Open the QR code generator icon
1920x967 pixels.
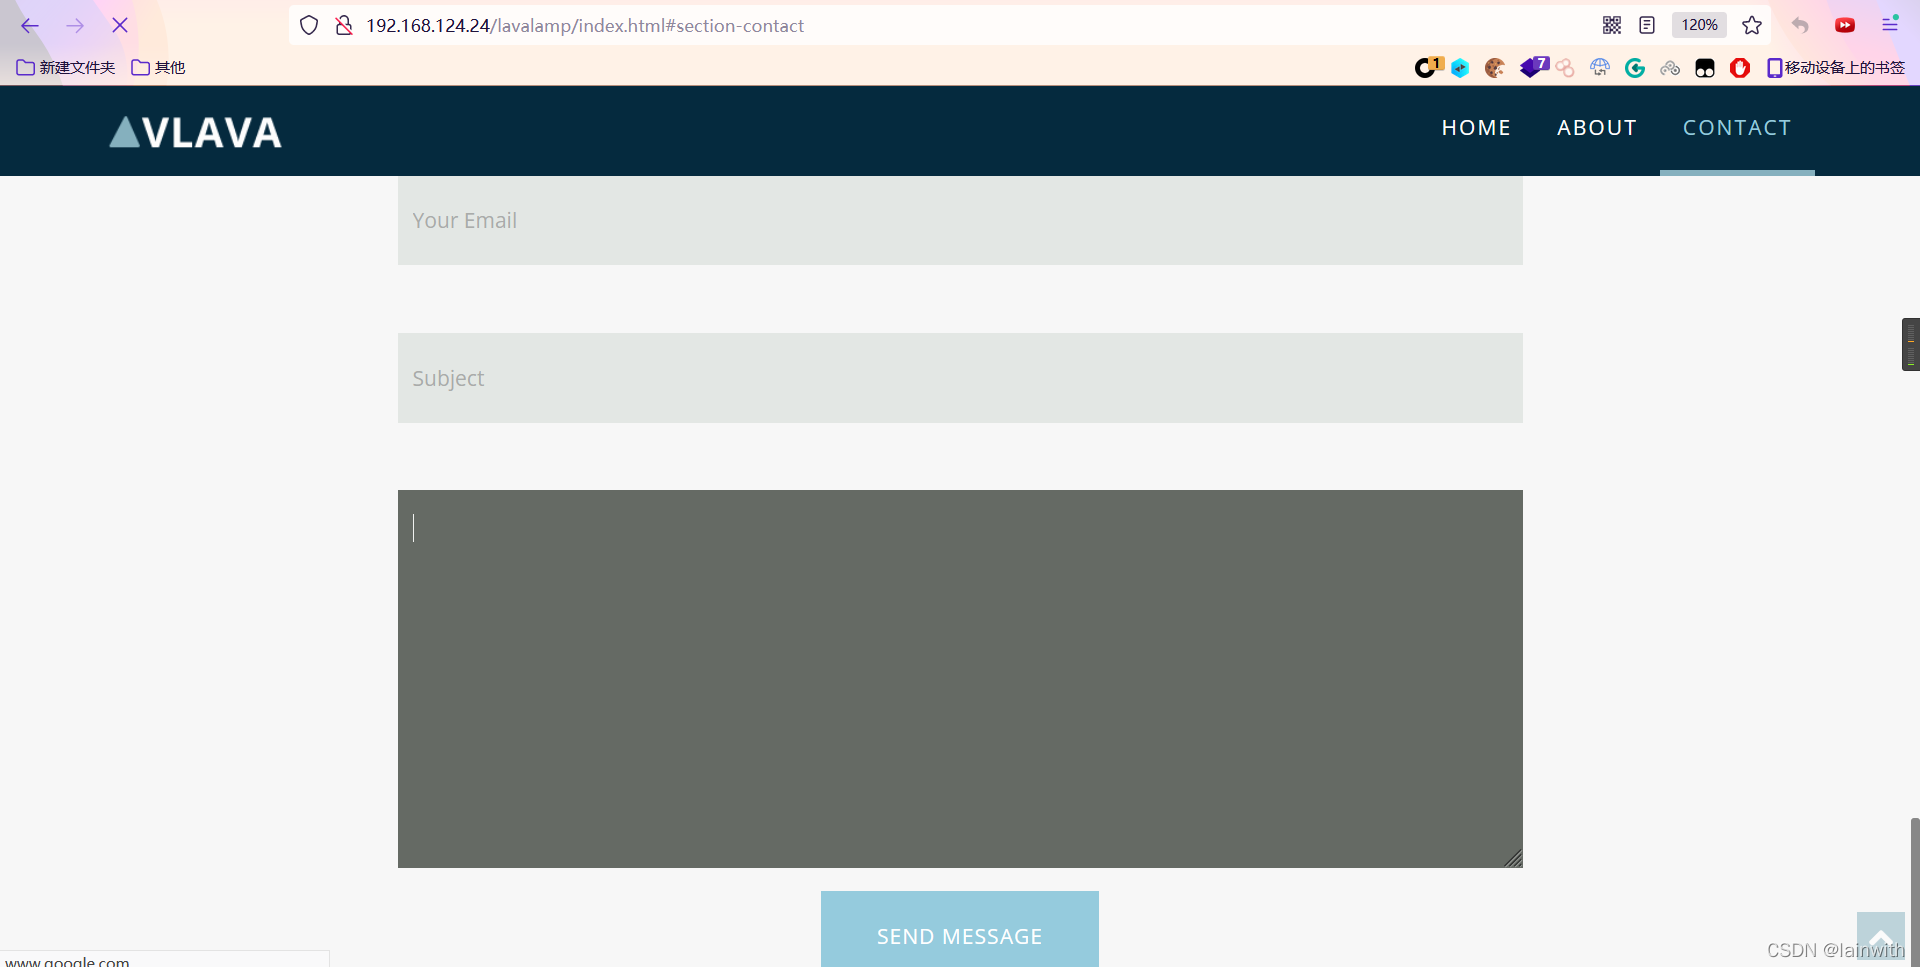point(1612,25)
